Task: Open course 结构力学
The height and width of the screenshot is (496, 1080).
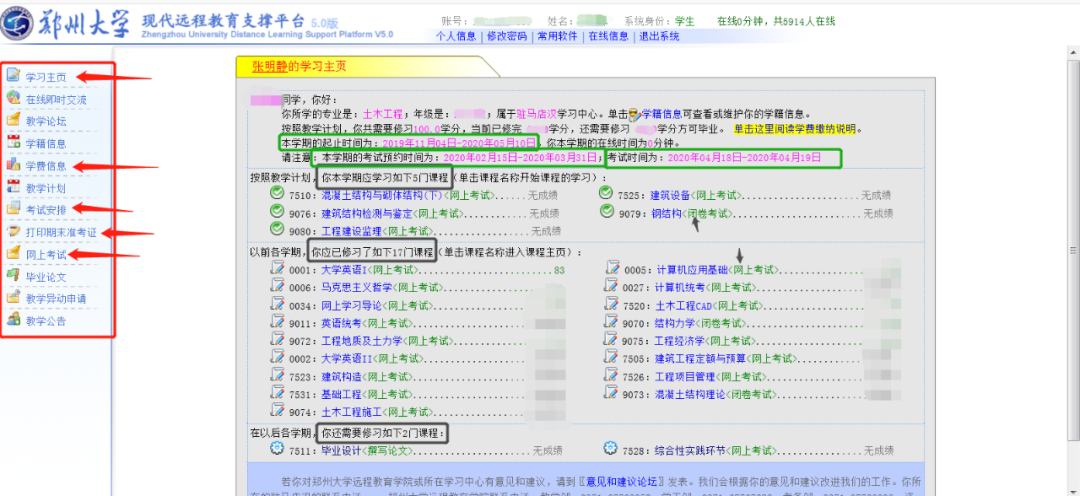Action: [674, 323]
